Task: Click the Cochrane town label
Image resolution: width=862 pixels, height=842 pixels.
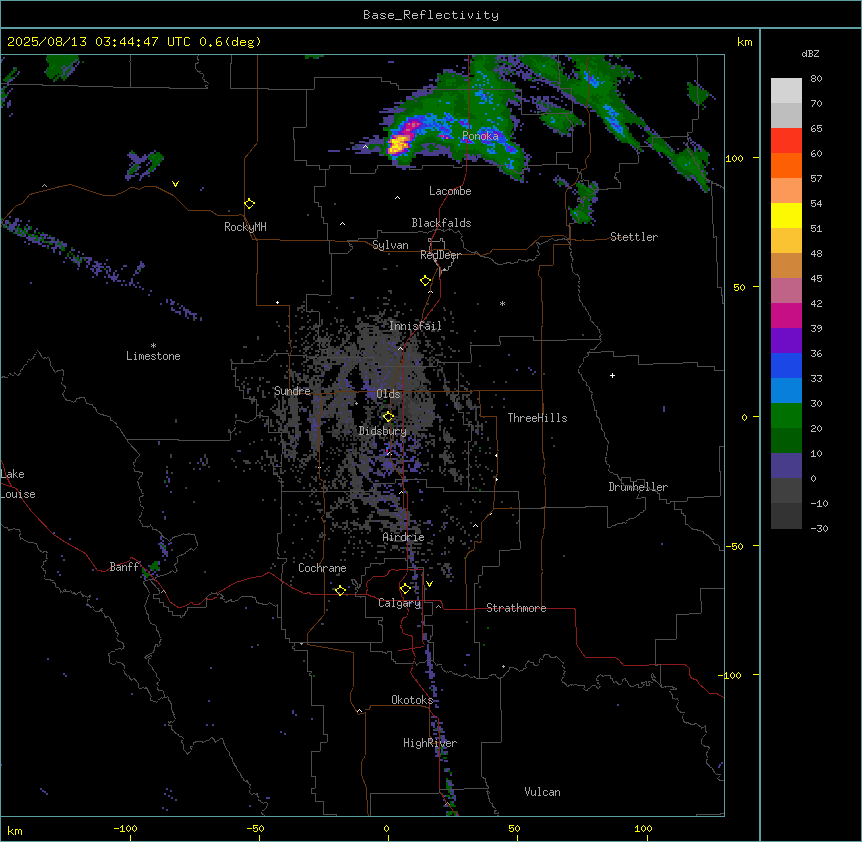Action: point(322,568)
